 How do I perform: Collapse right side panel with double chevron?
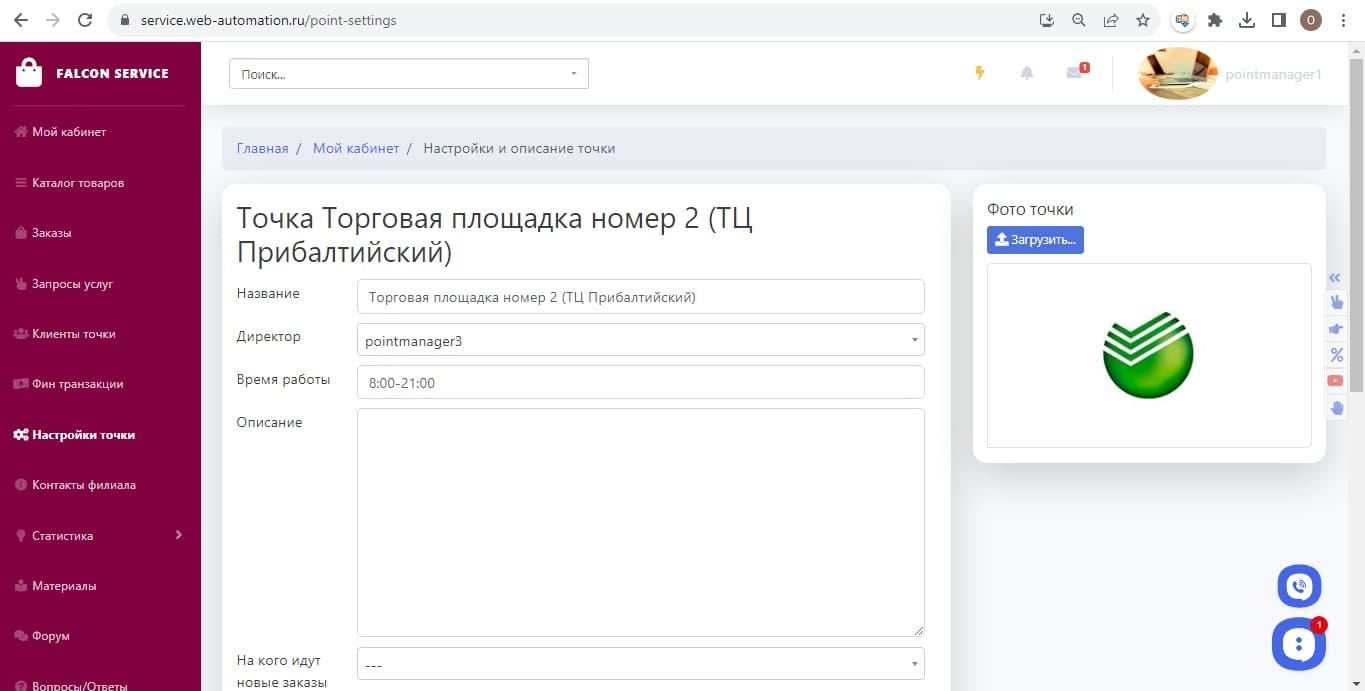coord(1335,278)
